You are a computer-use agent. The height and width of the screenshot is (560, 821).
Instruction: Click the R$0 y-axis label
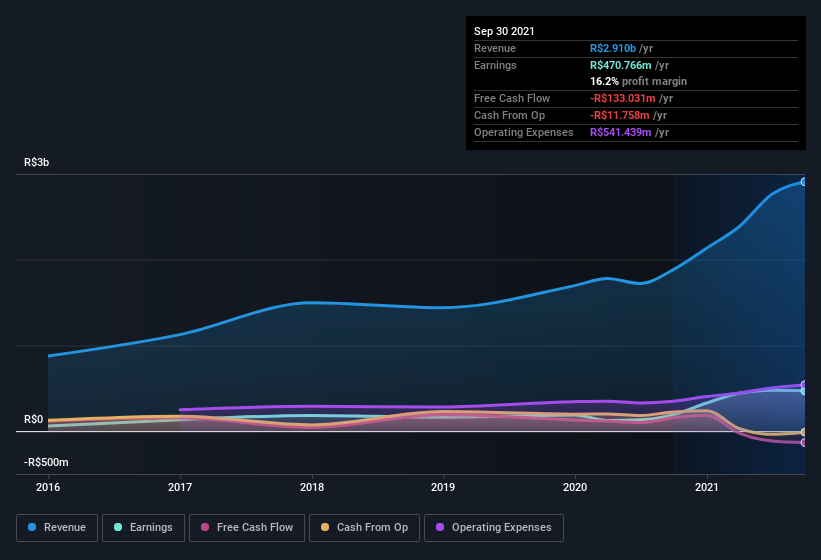coord(34,419)
